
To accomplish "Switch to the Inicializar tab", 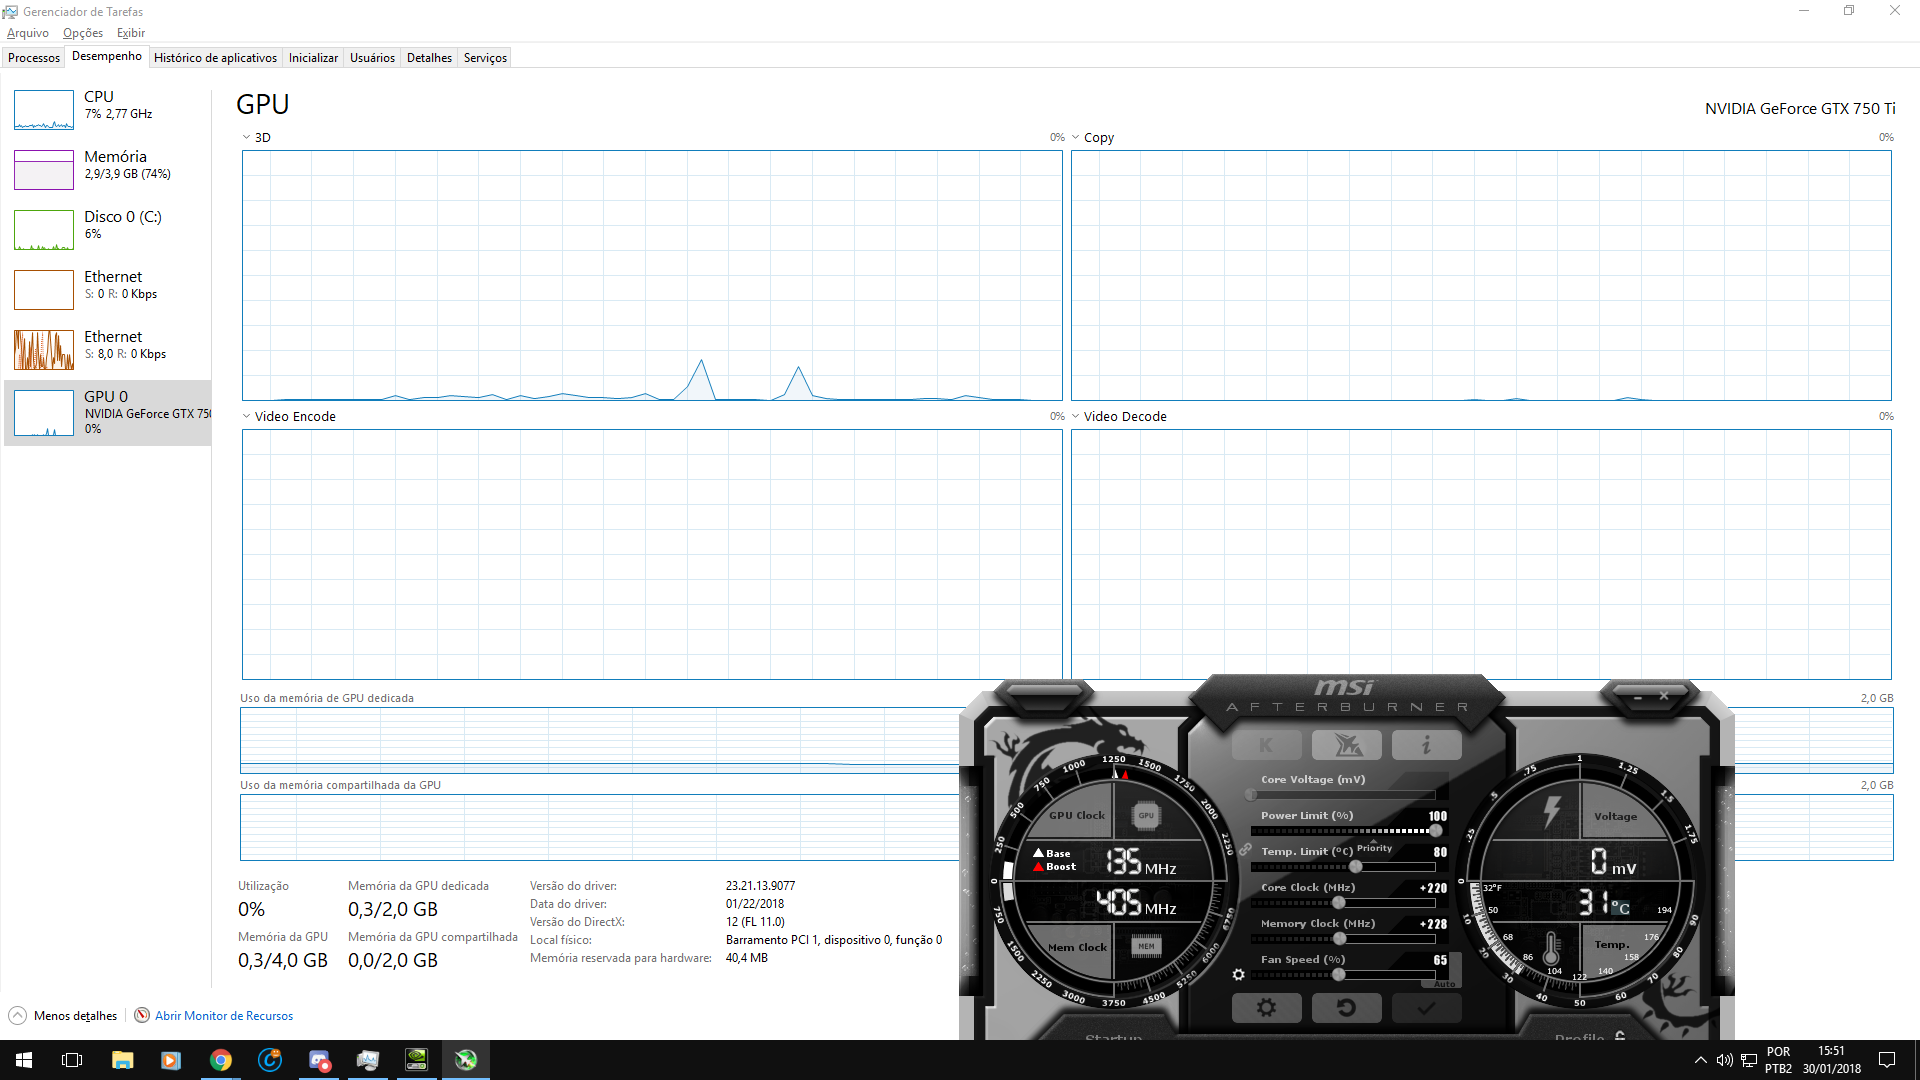I will tap(313, 58).
